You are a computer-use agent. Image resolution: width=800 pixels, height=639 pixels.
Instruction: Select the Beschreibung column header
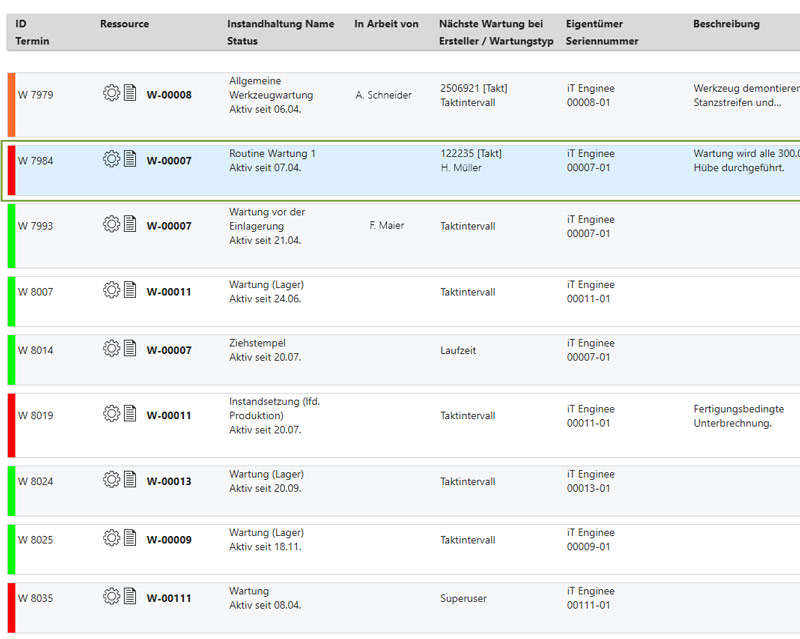click(726, 24)
